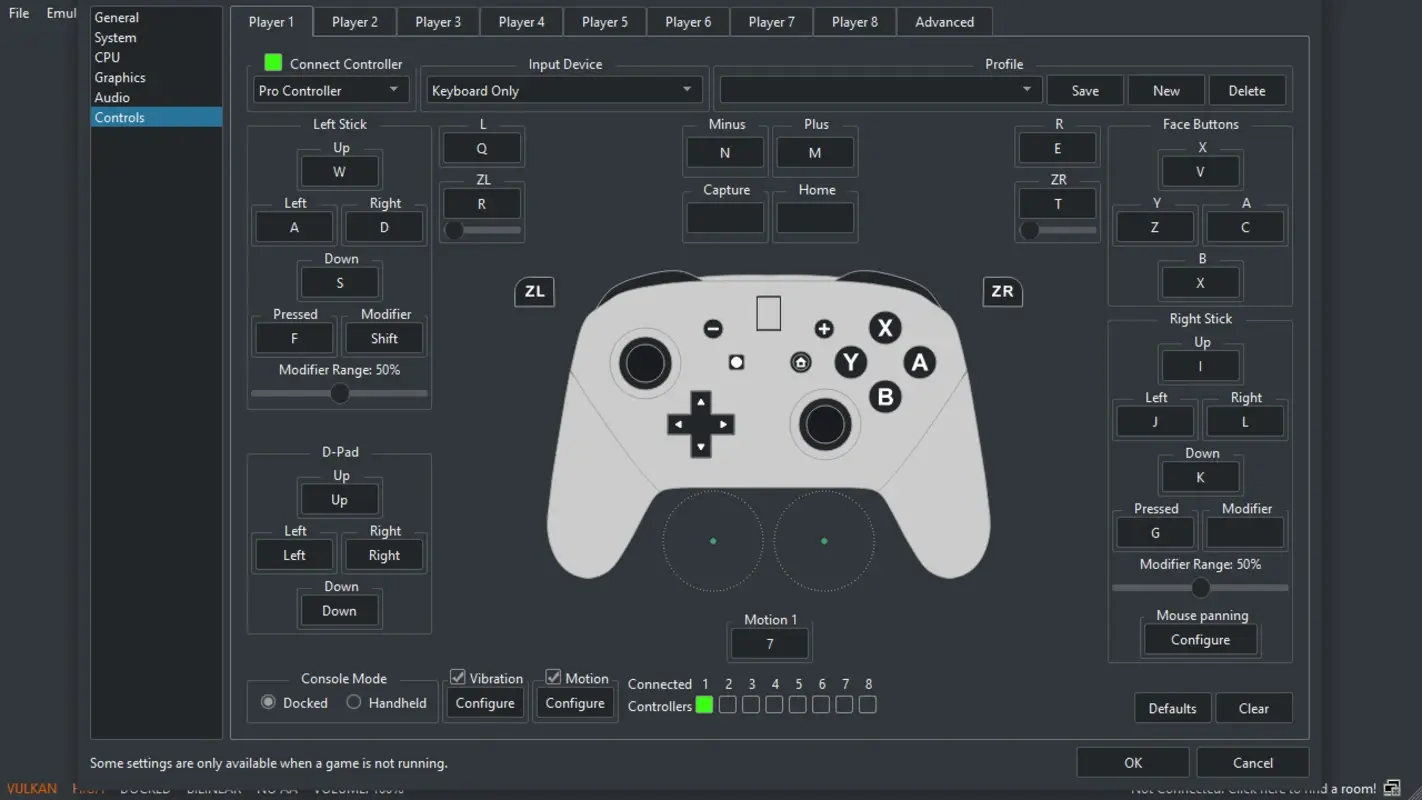
Task: Click the A button on the controller diagram
Action: (919, 362)
